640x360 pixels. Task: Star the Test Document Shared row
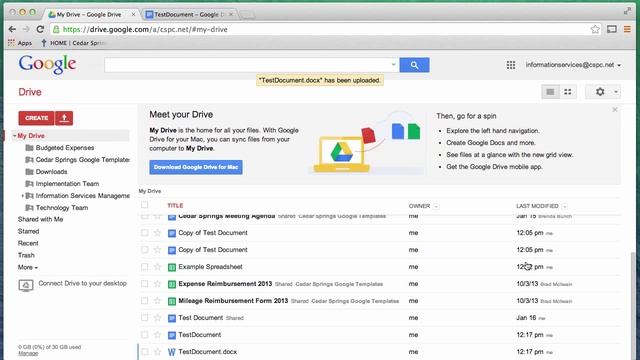tap(158, 318)
